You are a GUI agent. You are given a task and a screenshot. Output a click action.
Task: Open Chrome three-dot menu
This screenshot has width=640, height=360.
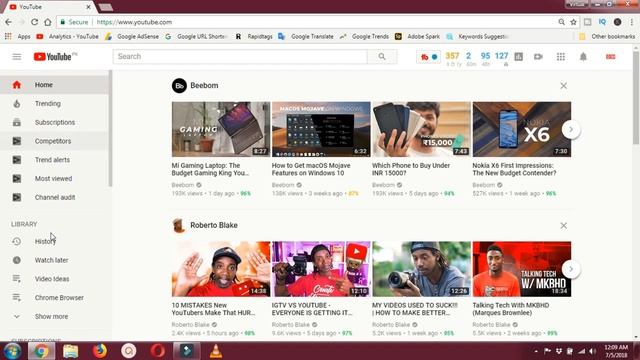pos(632,22)
